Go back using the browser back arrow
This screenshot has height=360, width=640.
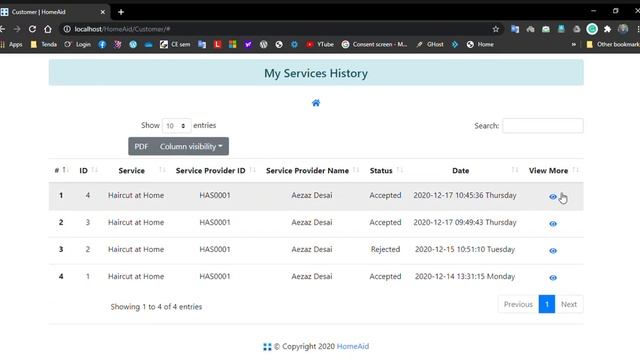tap(2, 29)
